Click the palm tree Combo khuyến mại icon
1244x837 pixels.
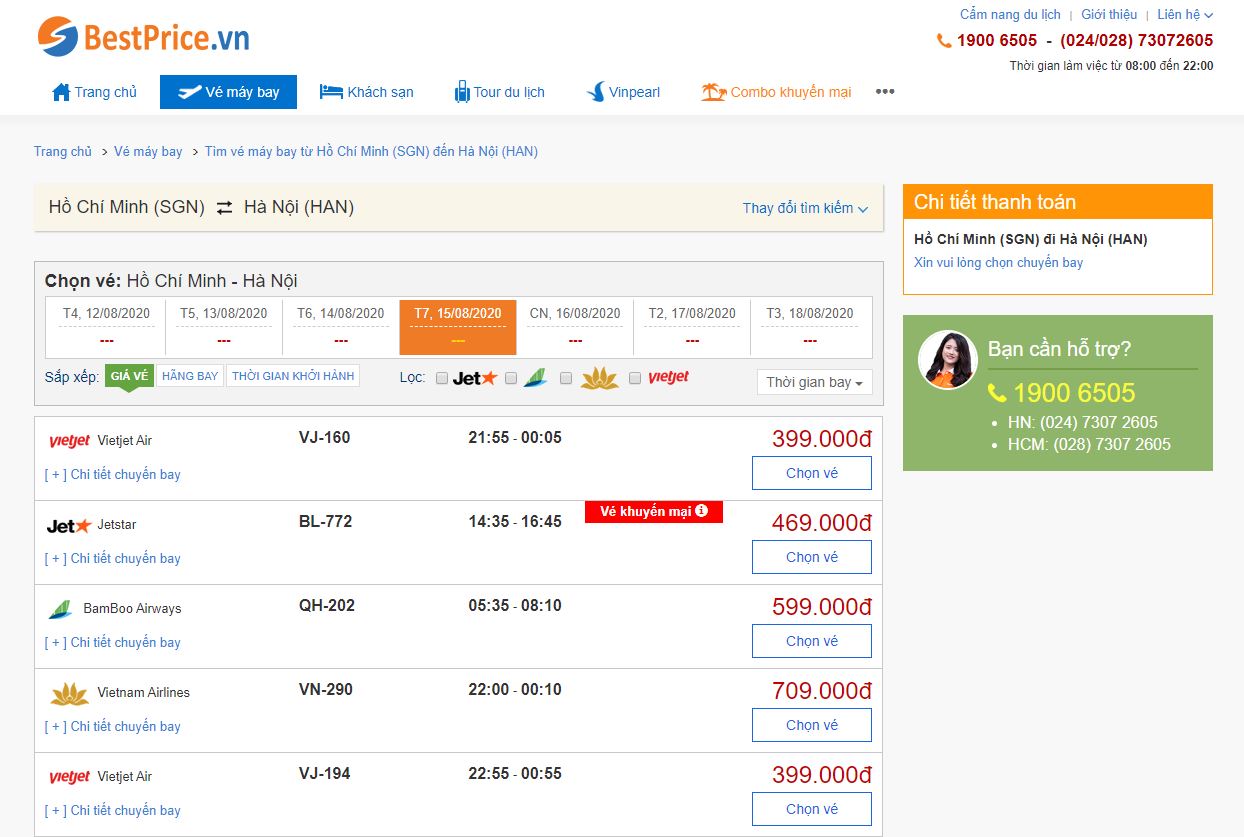point(713,92)
